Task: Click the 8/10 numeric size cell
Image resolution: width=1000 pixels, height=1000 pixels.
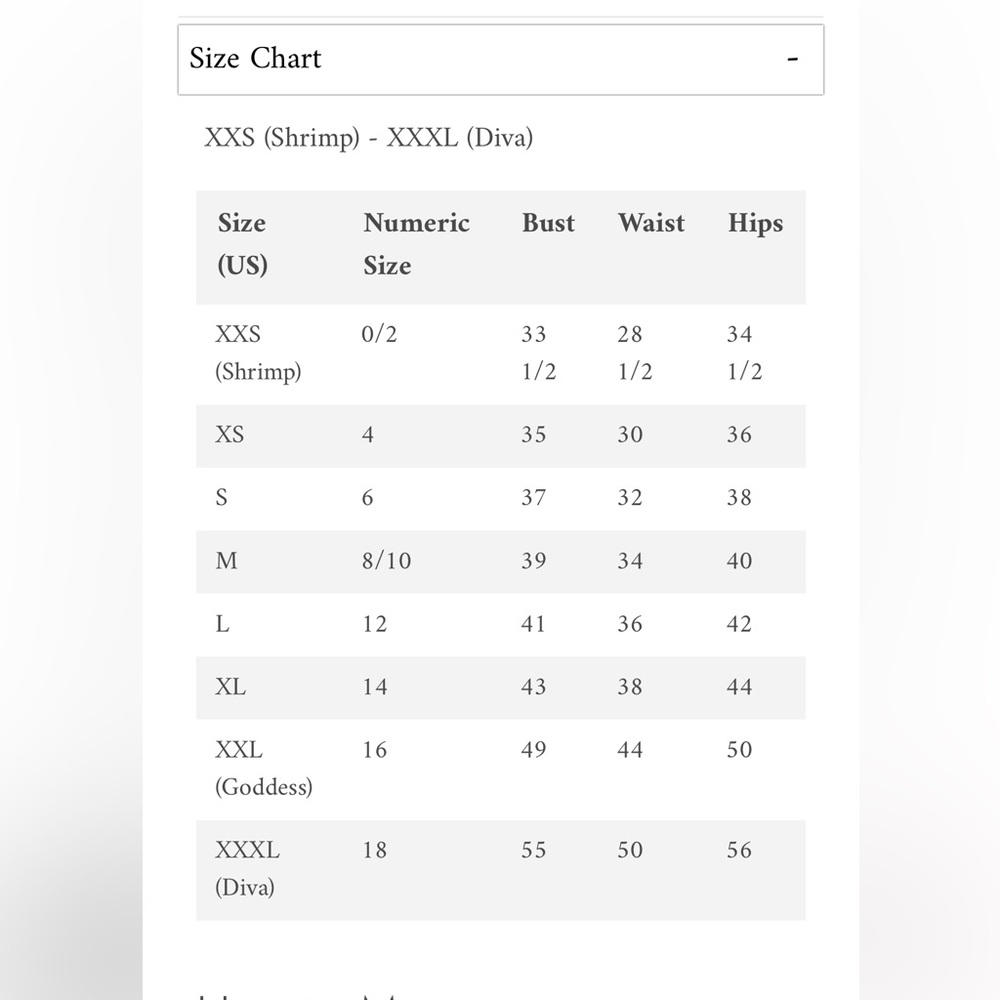Action: tap(386, 561)
